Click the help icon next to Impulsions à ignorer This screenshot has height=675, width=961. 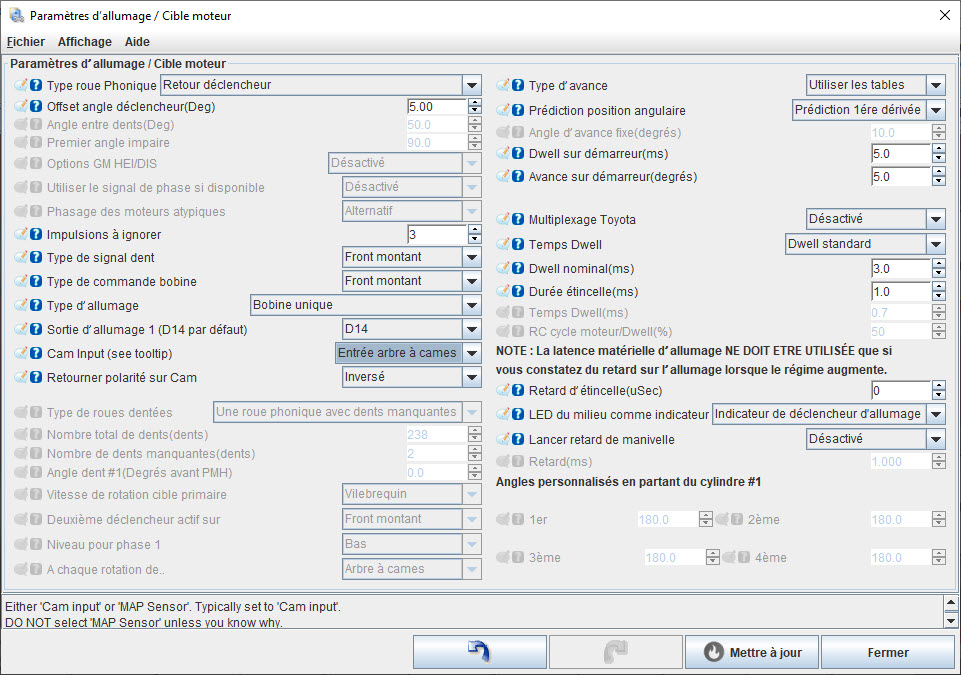36,235
